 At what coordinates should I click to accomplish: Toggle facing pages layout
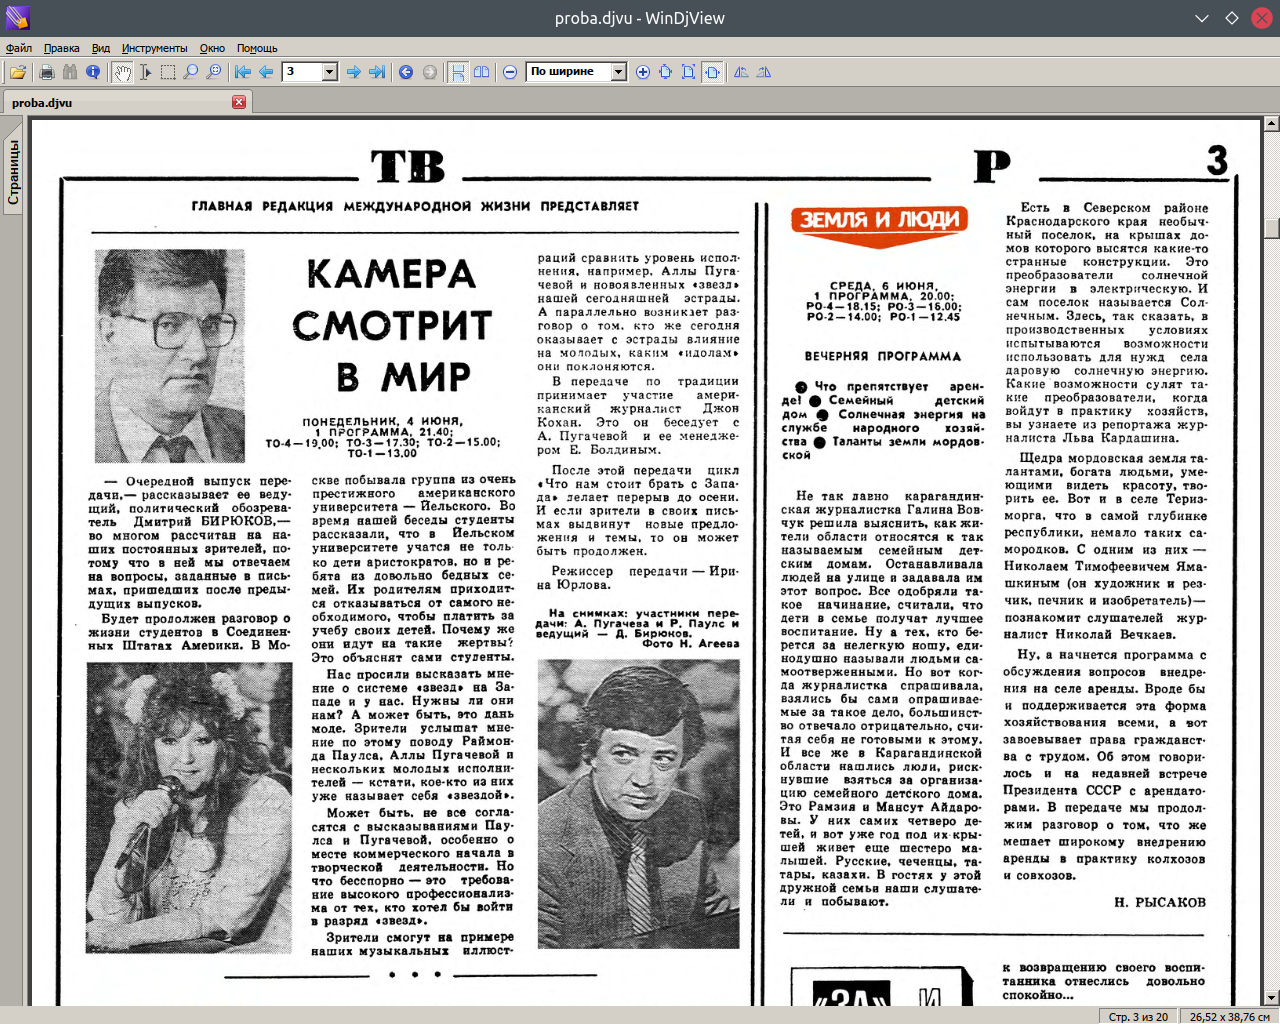point(482,72)
